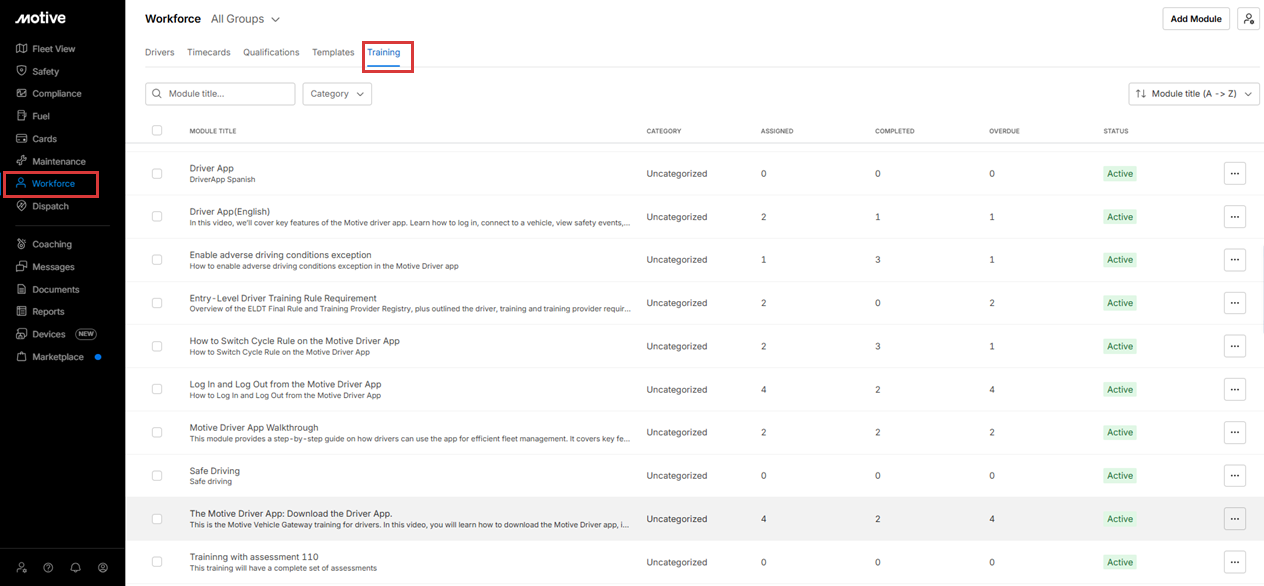Click the Safety shield icon in sidebar
Image resolution: width=1264 pixels, height=586 pixels.
tap(22, 71)
